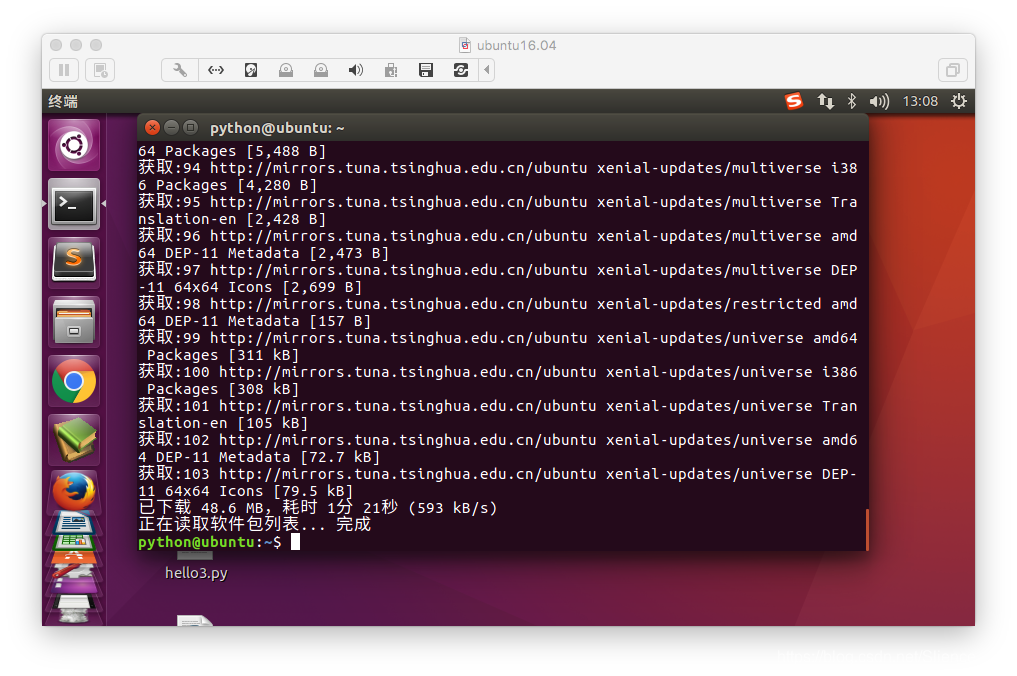Image resolution: width=1017 pixels, height=676 pixels.
Task: Click the second CD/DVD drive icon
Action: 320,70
